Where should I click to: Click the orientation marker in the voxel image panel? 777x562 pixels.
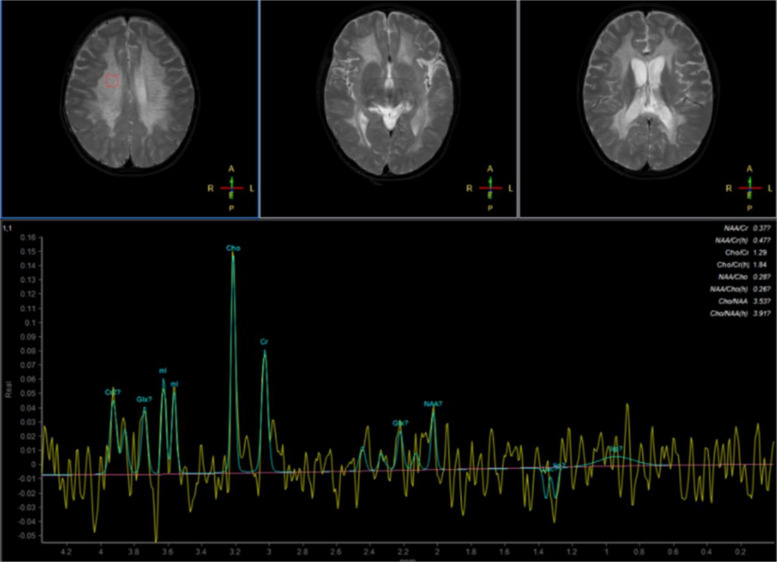pos(231,188)
